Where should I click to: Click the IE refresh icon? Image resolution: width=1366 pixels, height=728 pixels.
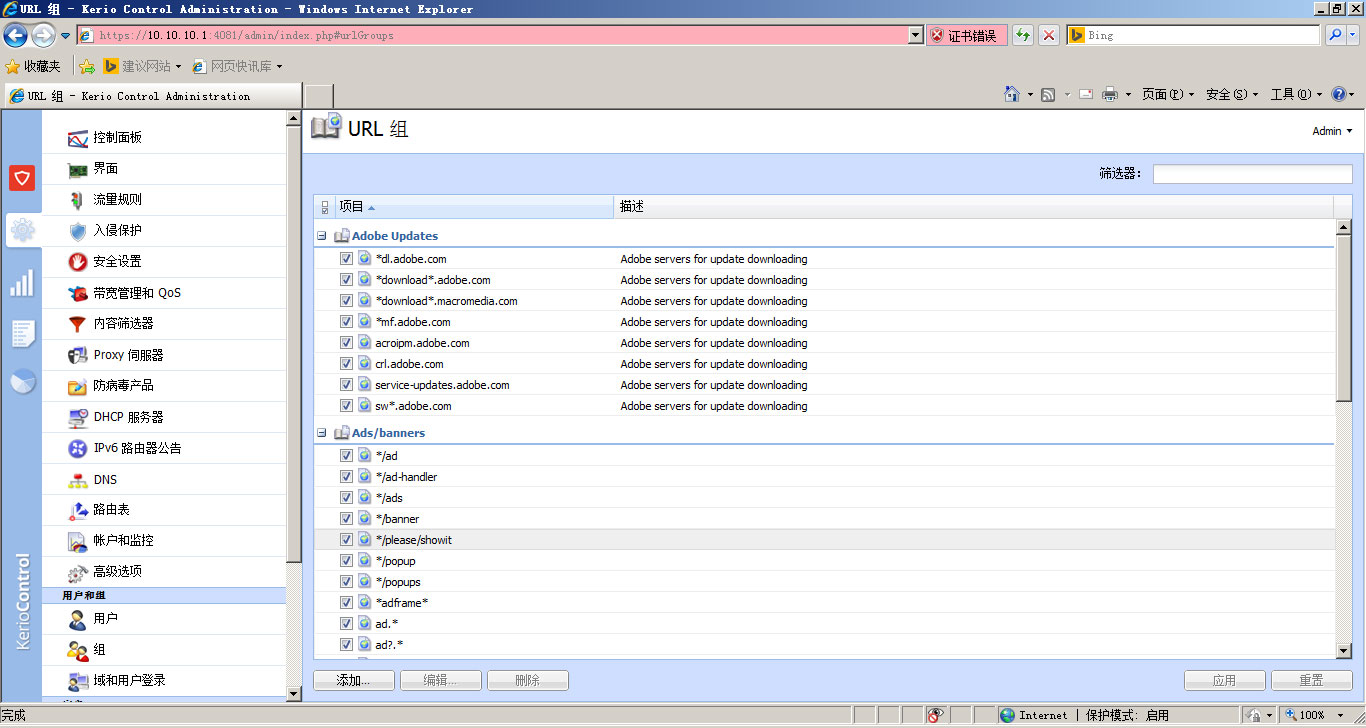point(1023,35)
